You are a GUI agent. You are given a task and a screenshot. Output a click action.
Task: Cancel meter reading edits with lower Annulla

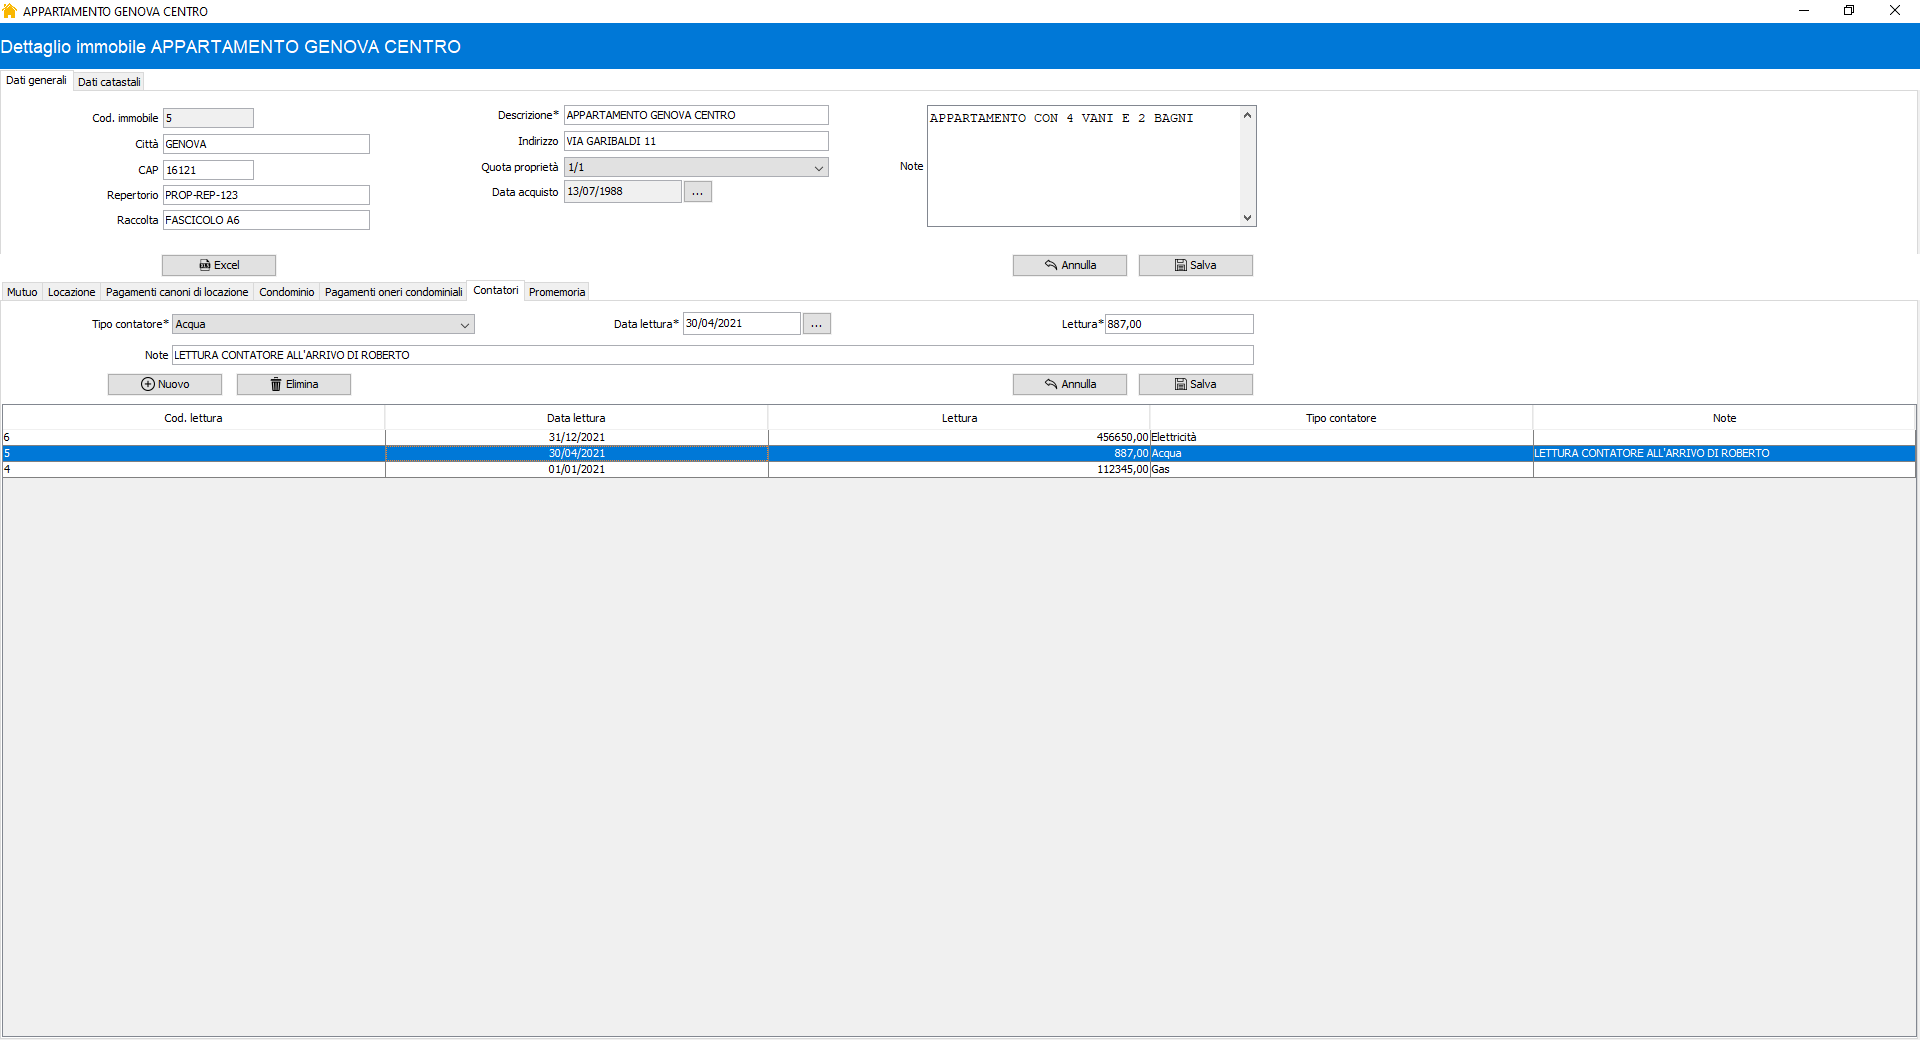point(1069,384)
